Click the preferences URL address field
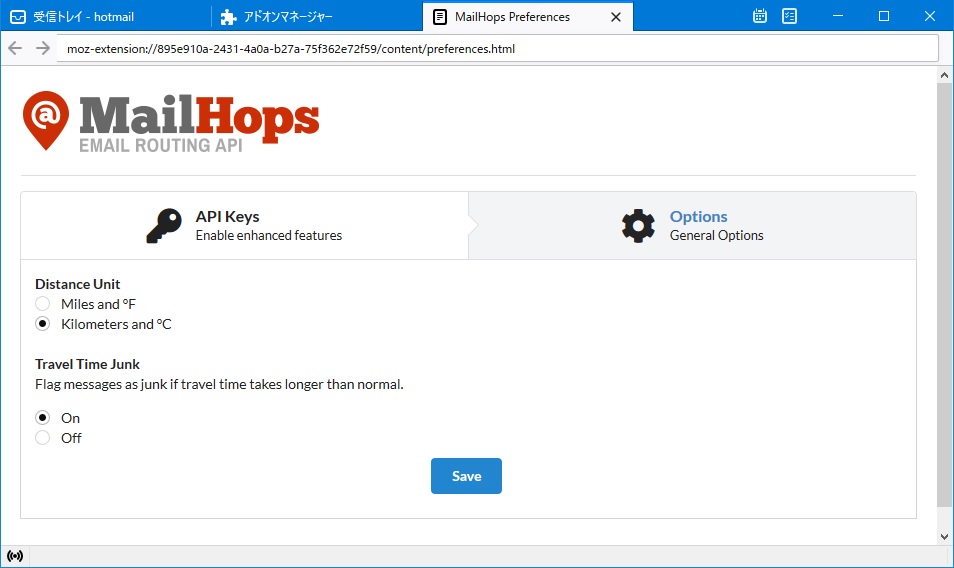The image size is (954, 568). point(497,48)
